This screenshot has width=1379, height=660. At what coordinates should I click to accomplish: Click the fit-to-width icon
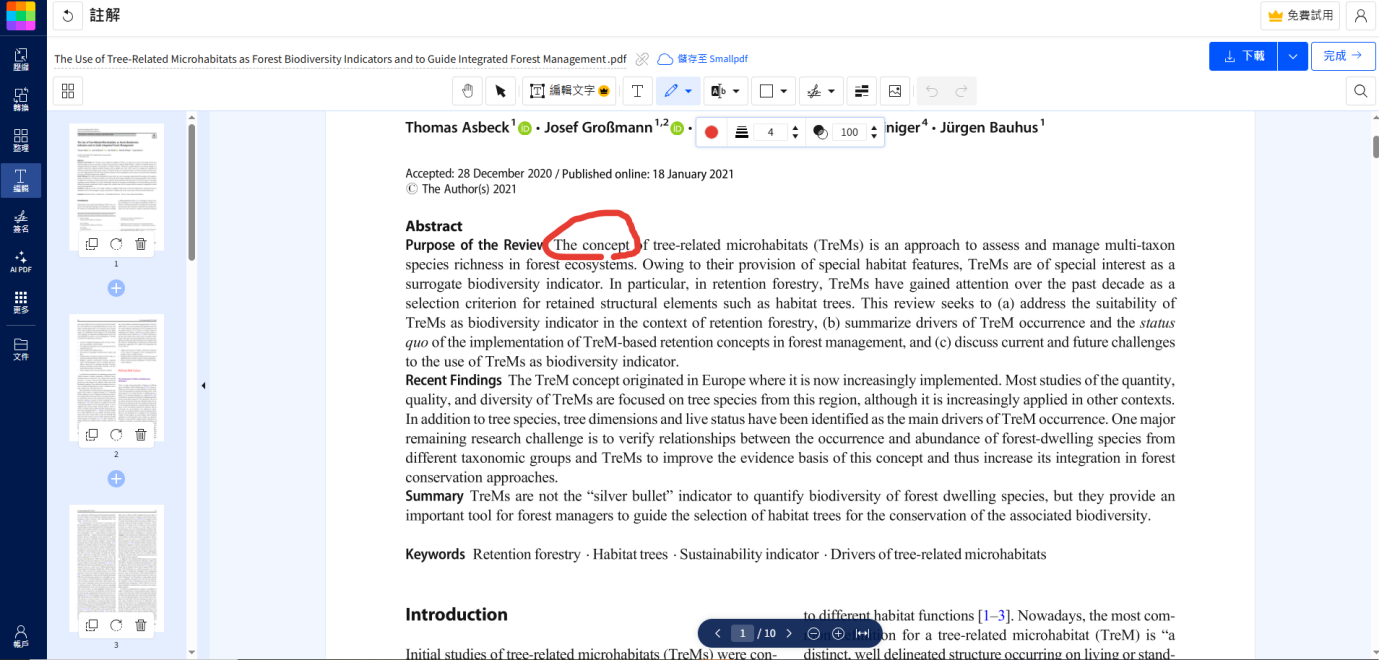tap(862, 634)
